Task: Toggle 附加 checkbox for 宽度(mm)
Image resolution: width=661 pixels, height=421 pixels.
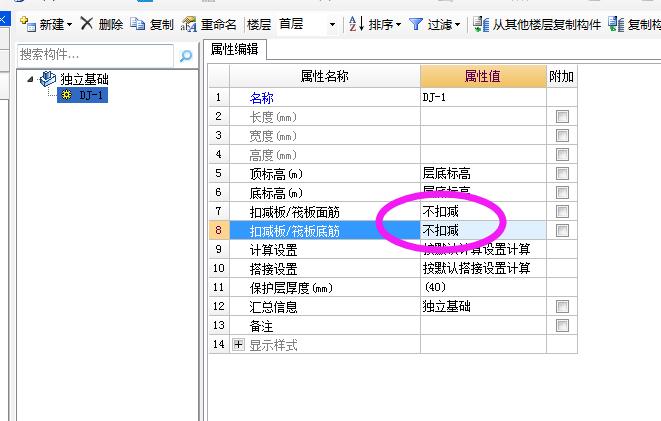Action: click(x=562, y=135)
